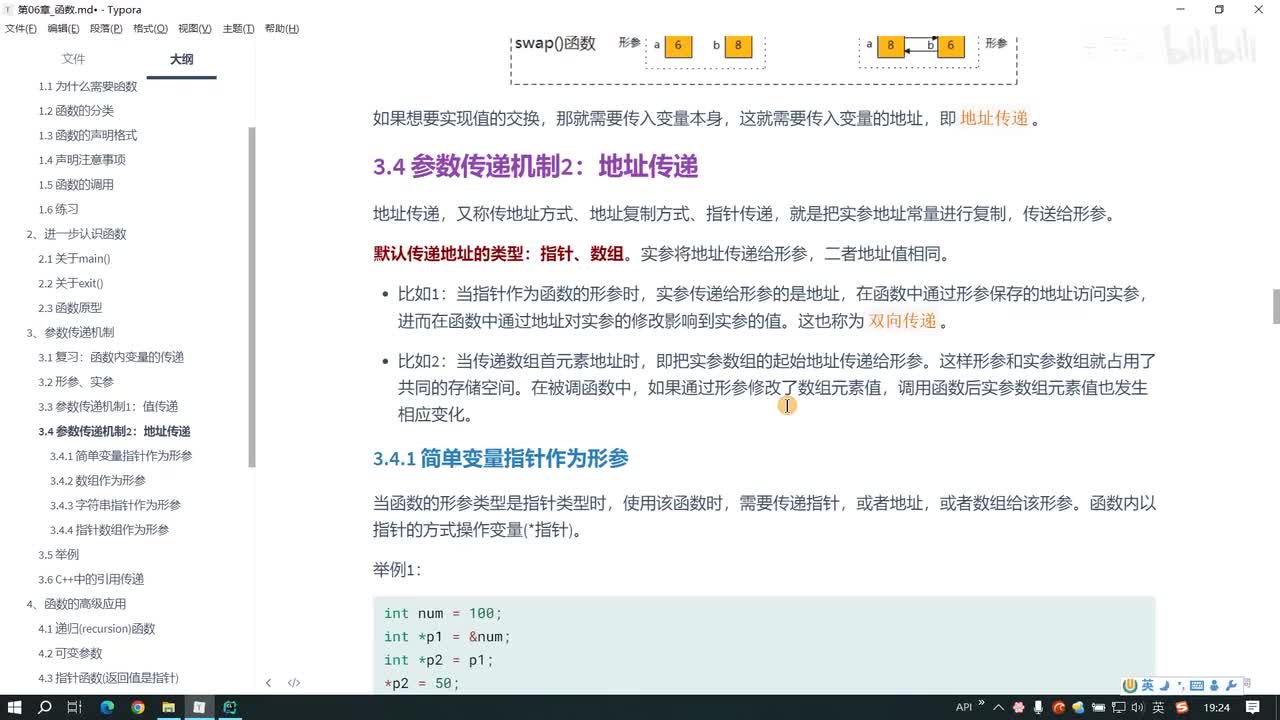
Task: Click the battery icon in the tray
Action: tap(1098, 708)
